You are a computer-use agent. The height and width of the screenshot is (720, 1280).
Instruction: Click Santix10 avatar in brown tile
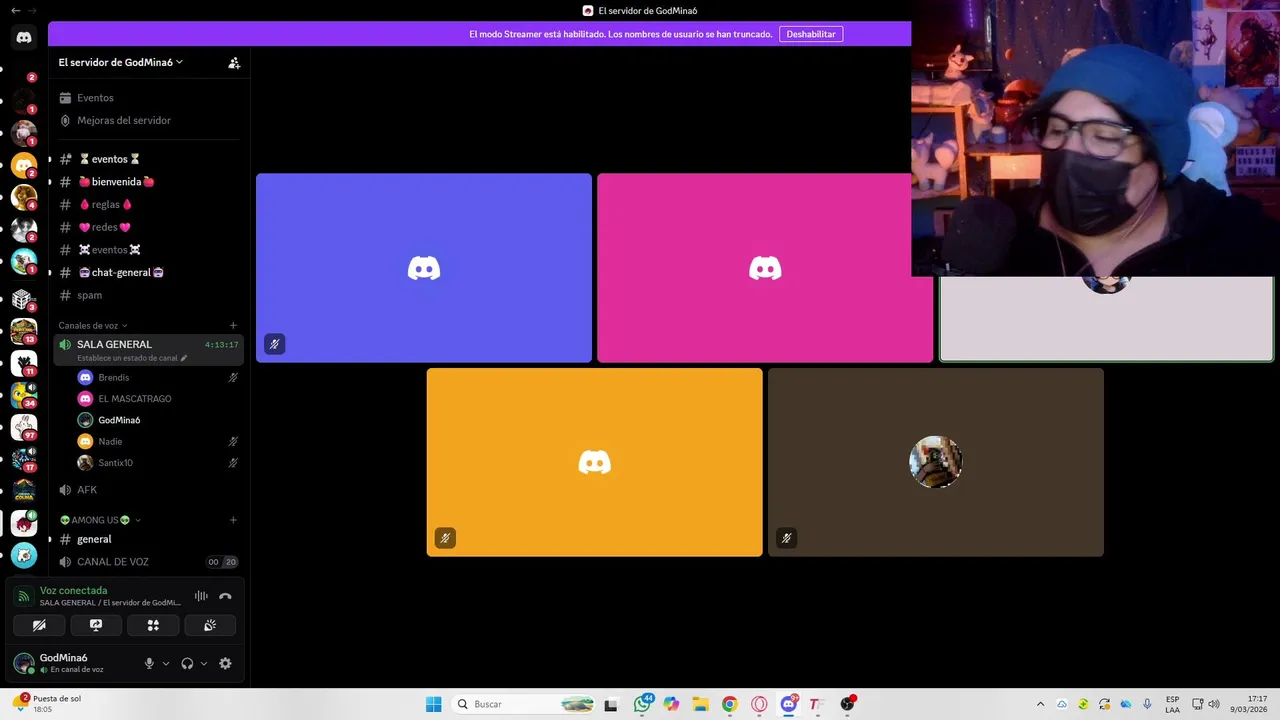[x=936, y=462]
